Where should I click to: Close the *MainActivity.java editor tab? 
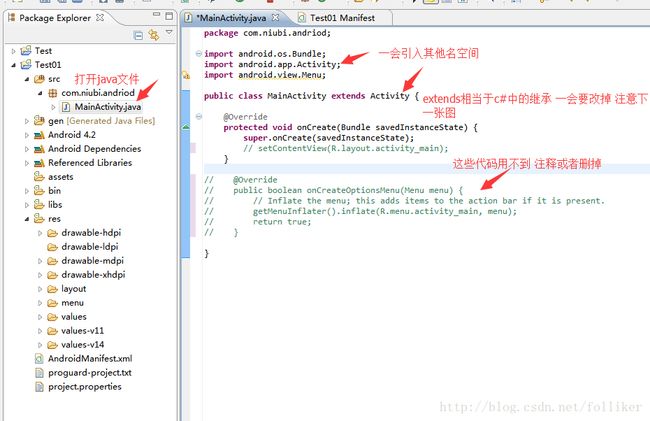point(275,17)
